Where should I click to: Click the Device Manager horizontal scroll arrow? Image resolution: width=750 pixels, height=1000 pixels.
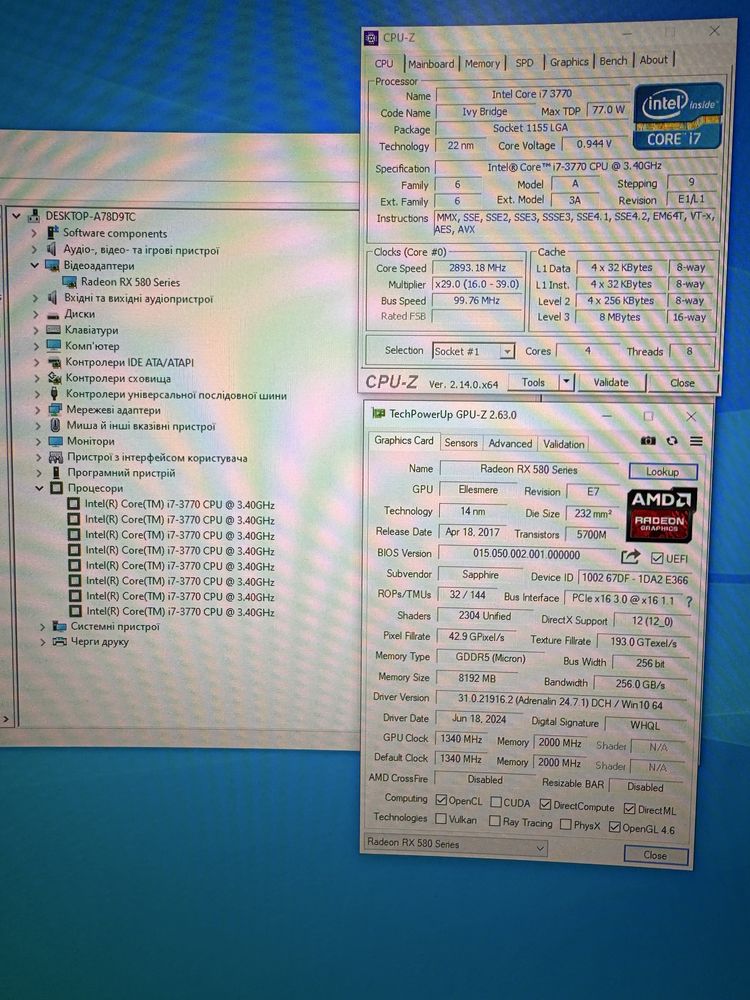click(x=6, y=719)
